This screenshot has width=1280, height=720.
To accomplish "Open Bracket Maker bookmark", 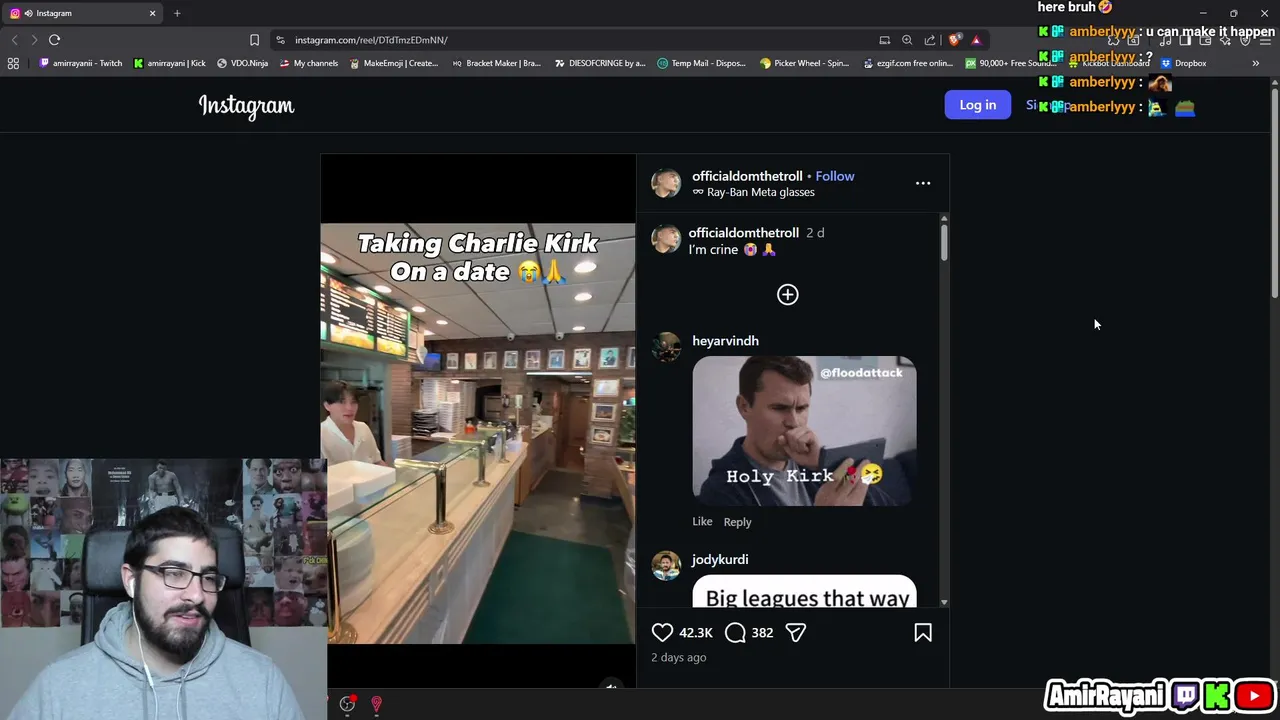I will [x=496, y=63].
